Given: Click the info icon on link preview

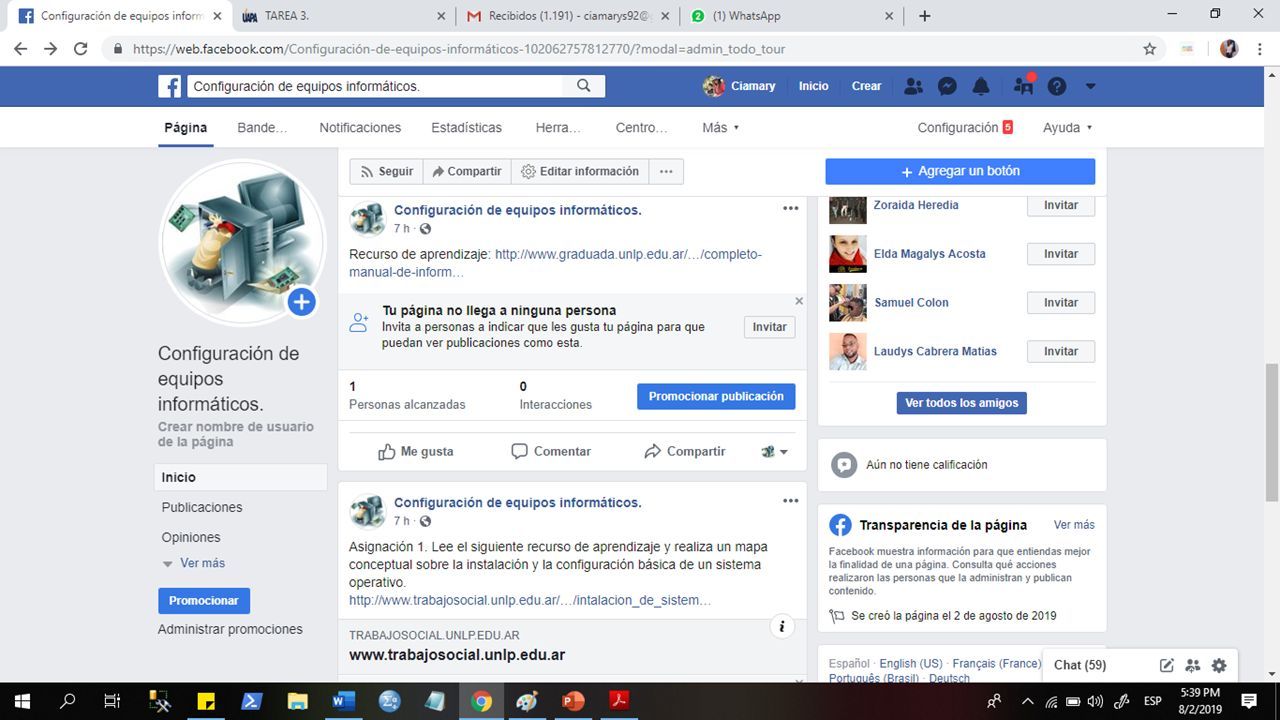Looking at the screenshot, I should [782, 627].
